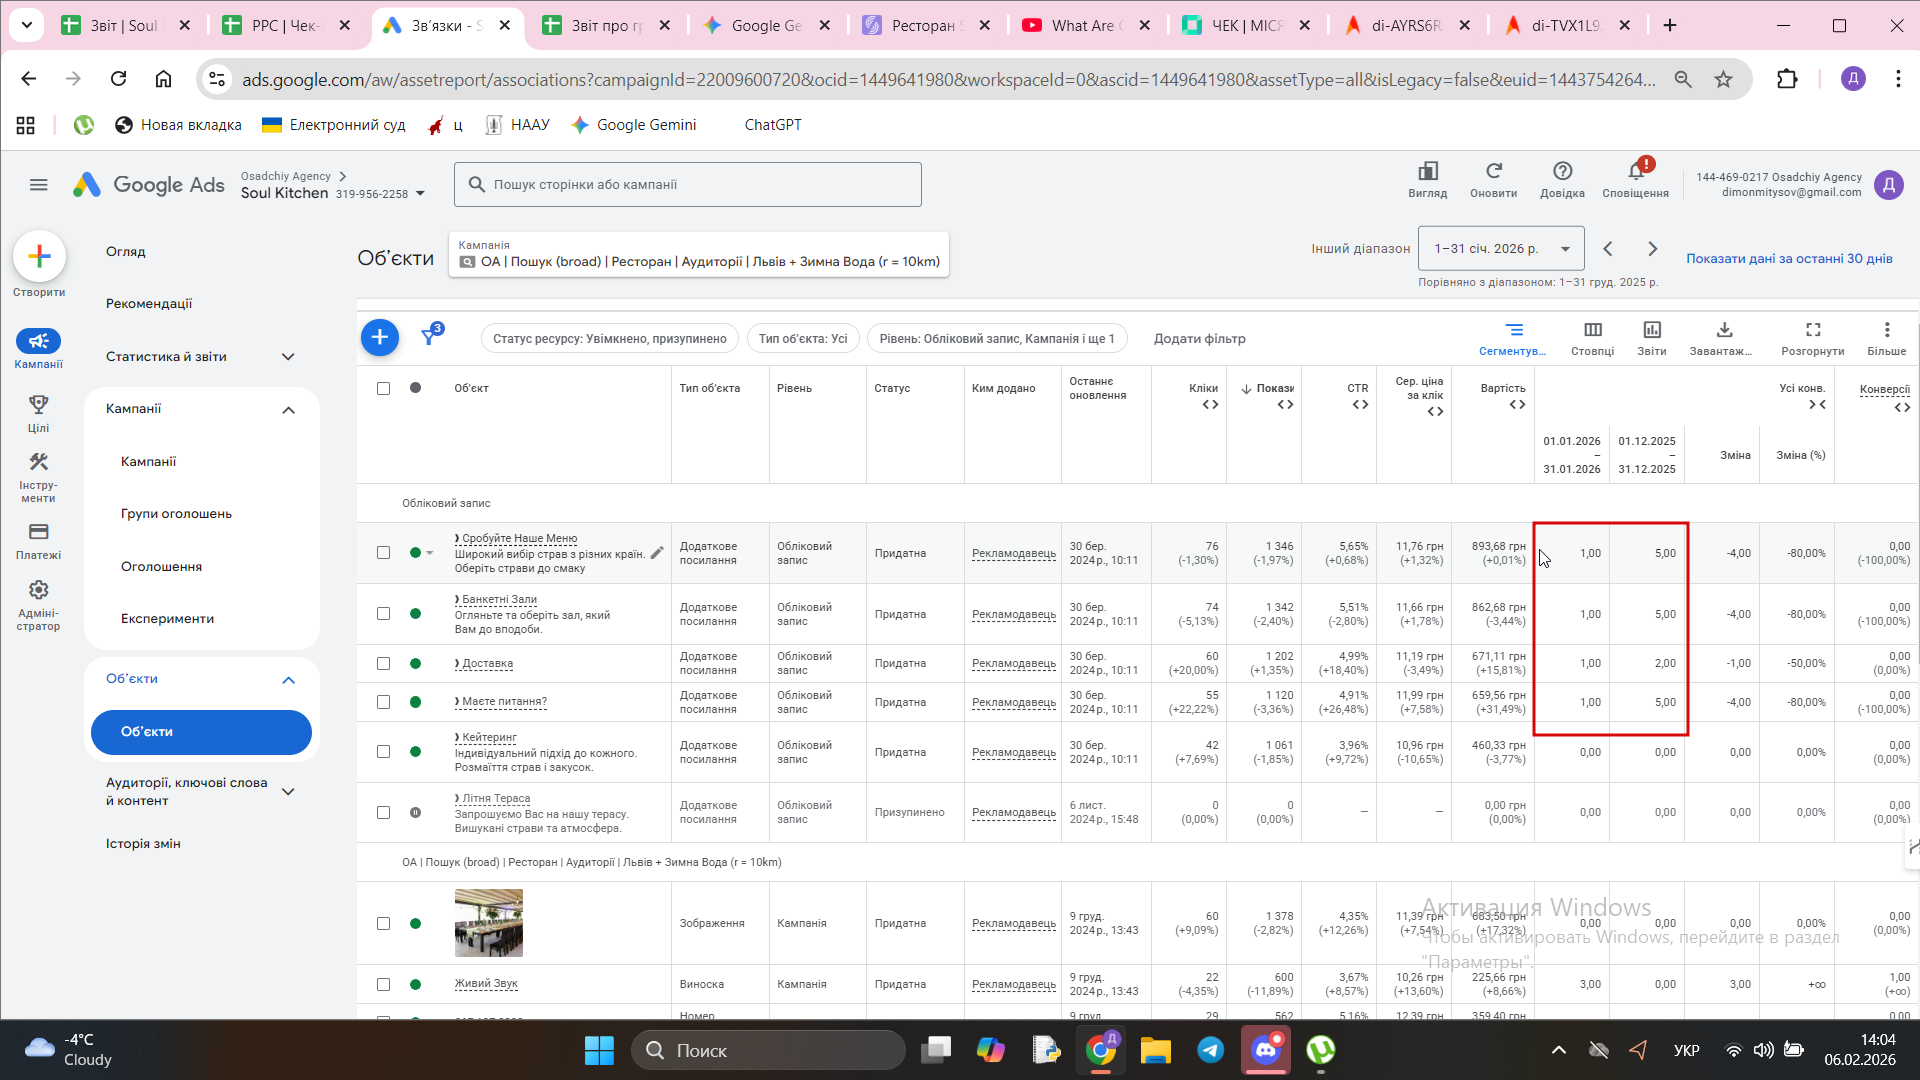Open the Columns (Стовпці) icon
Image resolution: width=1920 pixels, height=1080 pixels.
1592,330
